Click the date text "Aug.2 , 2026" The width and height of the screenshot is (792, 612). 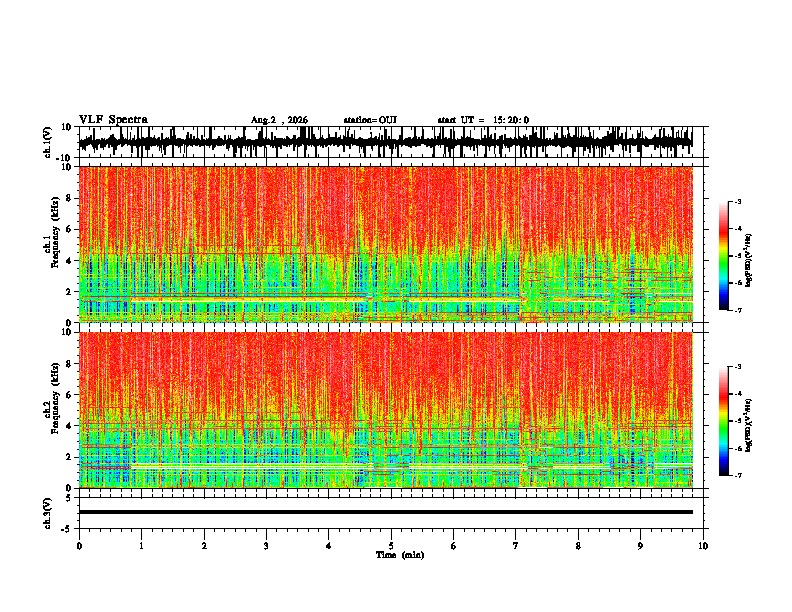(x=279, y=120)
